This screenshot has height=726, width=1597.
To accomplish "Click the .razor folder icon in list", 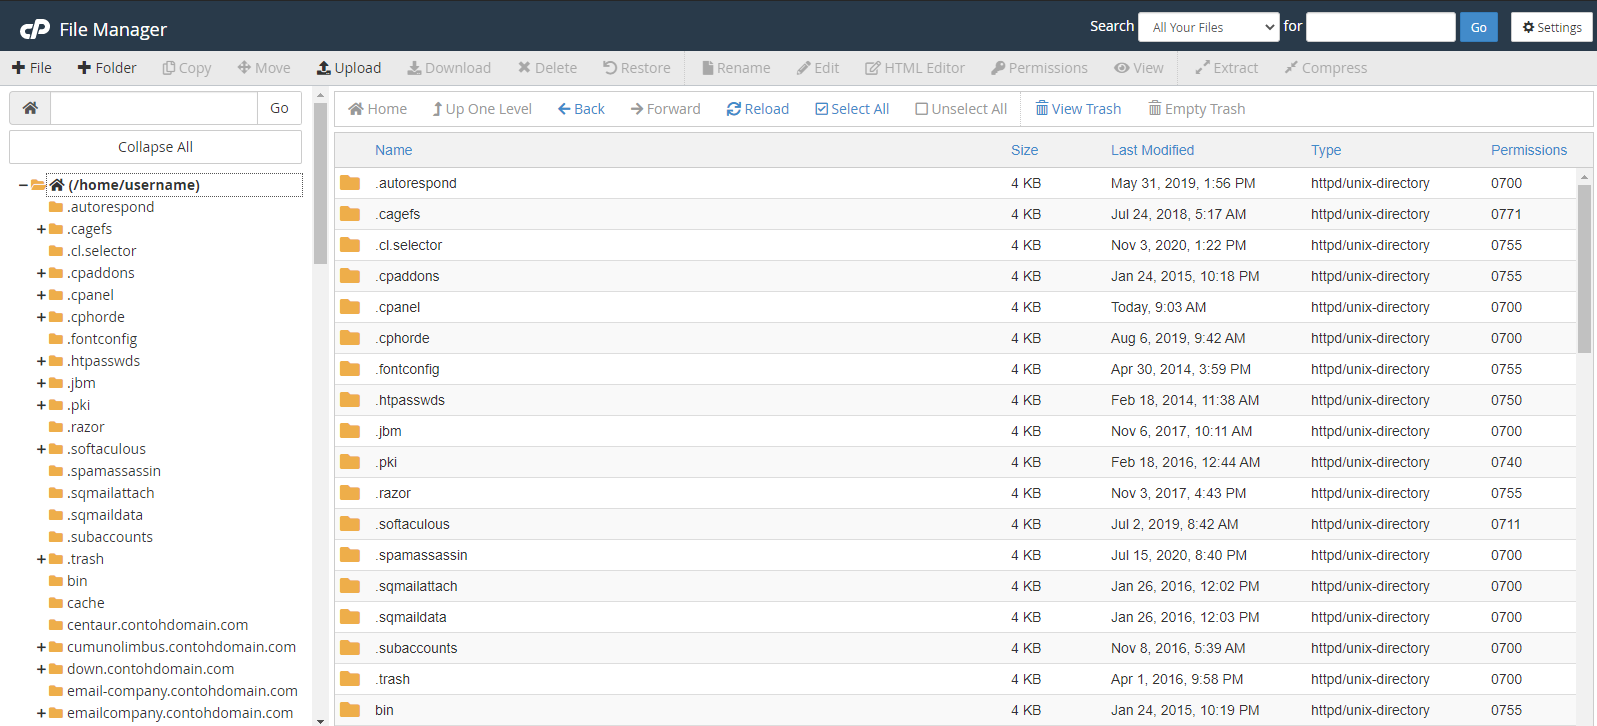I will 350,493.
